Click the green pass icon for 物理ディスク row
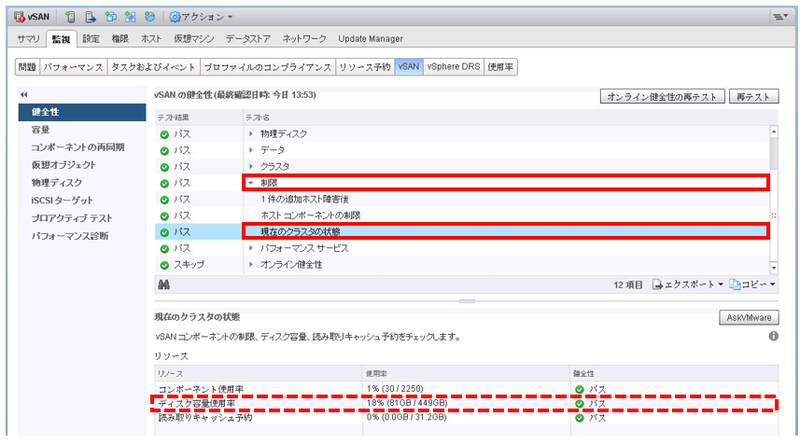Image resolution: width=800 pixels, height=444 pixels. [x=164, y=135]
